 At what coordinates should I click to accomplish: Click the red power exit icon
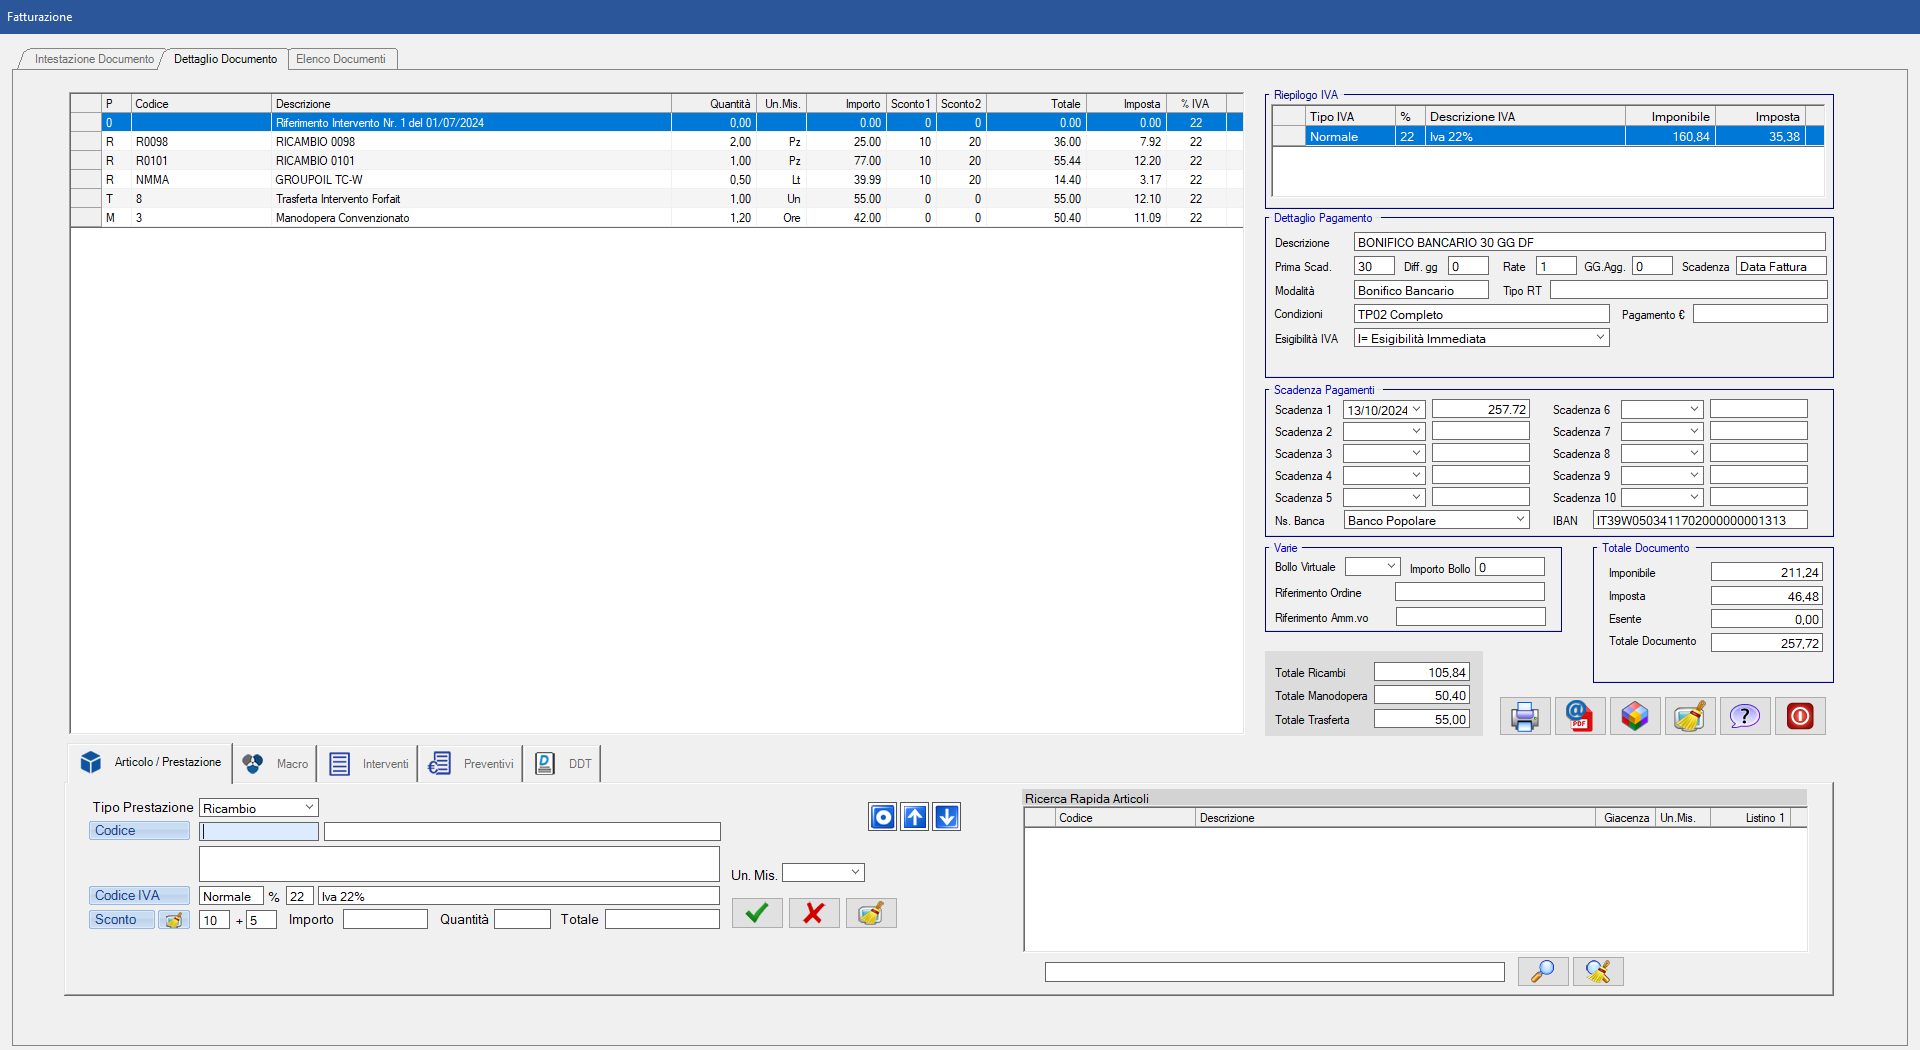[x=1800, y=716]
